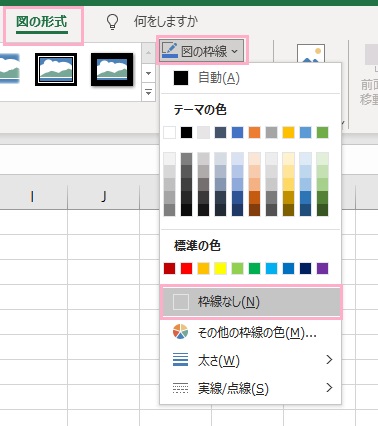
Task: Expand the full picture styles gallery
Action: click(148, 92)
